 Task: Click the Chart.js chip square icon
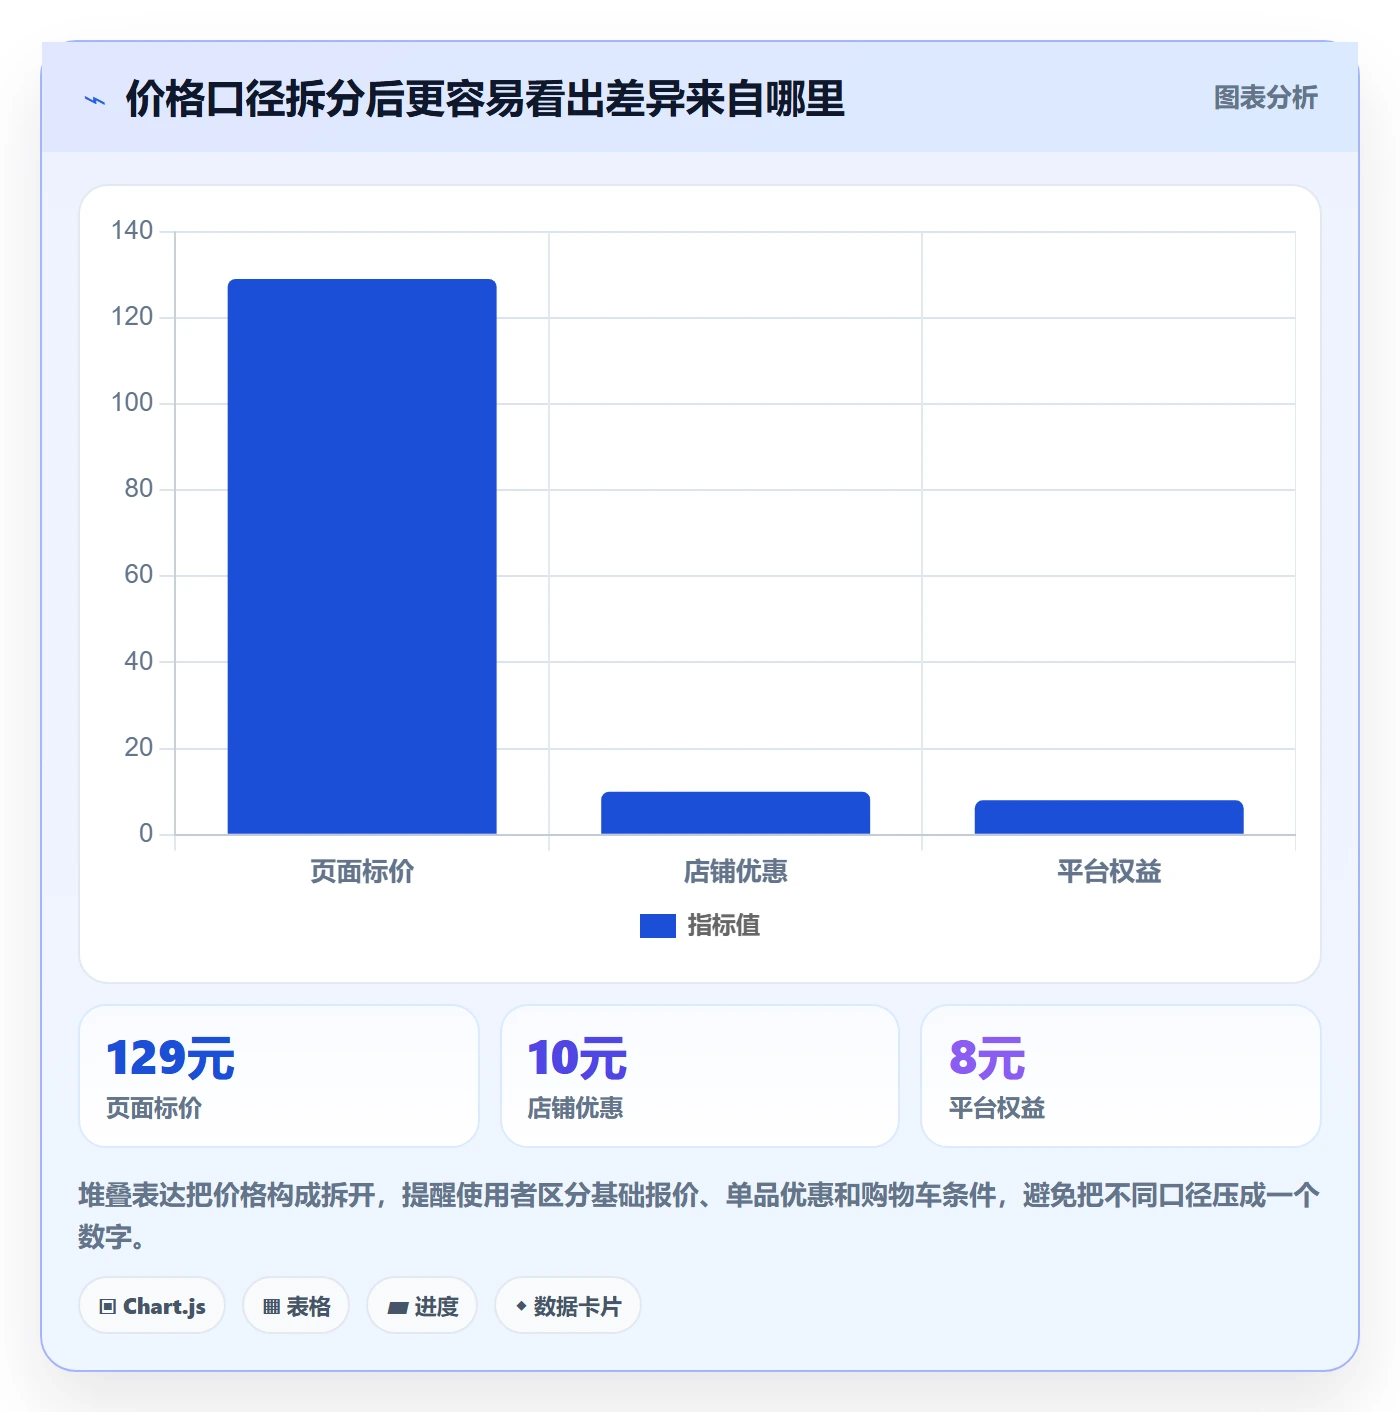108,1307
